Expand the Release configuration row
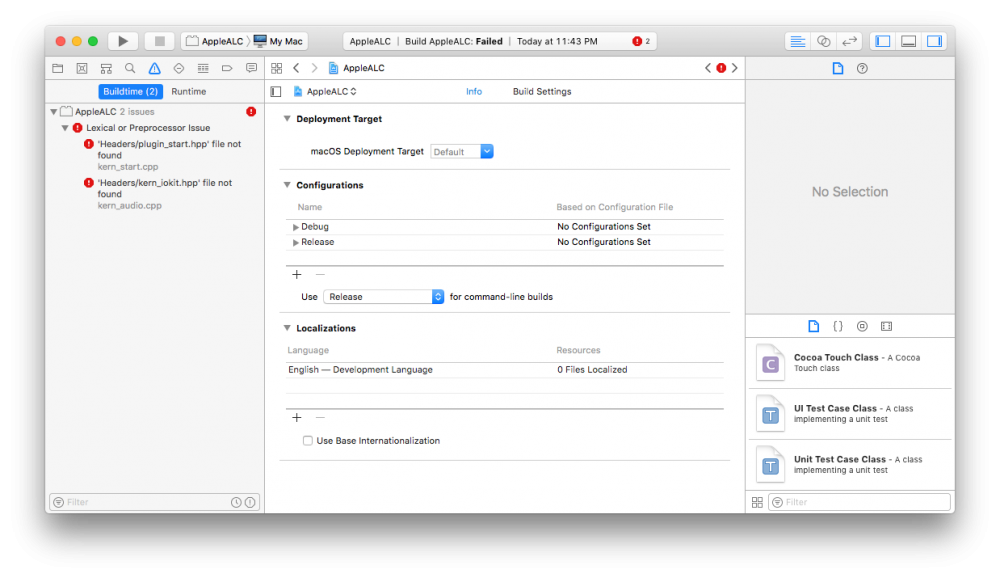 point(295,242)
